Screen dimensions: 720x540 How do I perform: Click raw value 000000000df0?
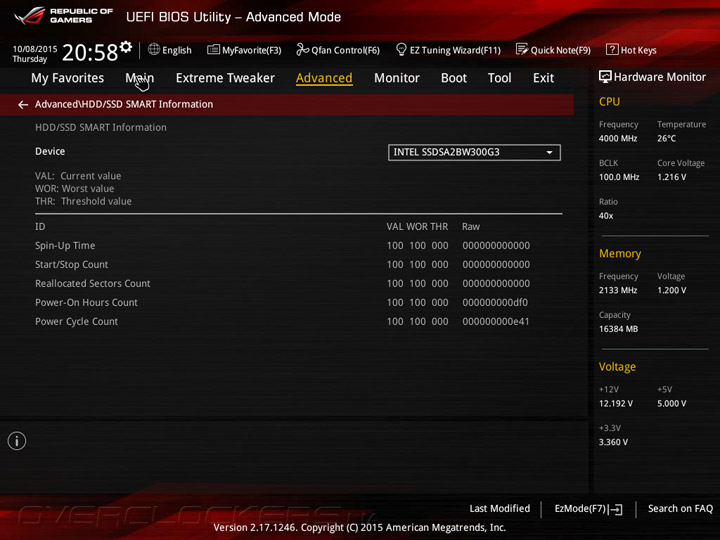[x=495, y=303]
